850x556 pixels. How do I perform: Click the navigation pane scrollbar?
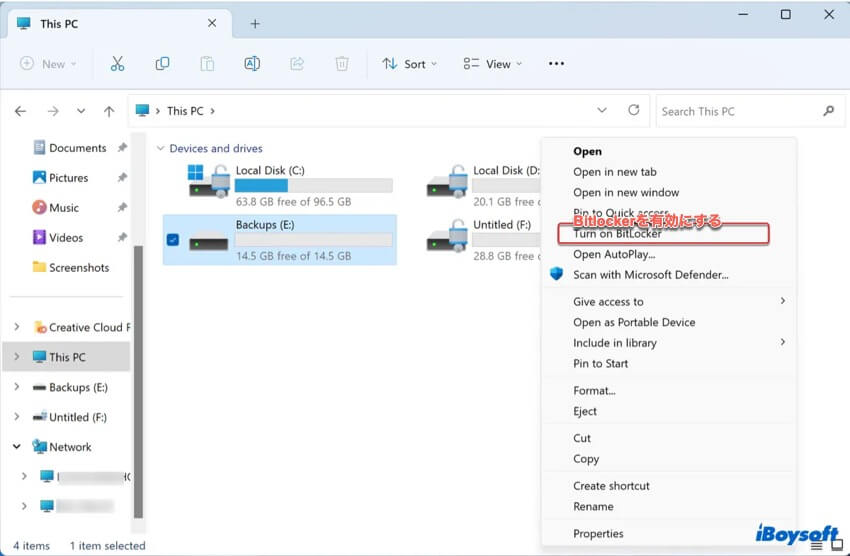[x=138, y=382]
